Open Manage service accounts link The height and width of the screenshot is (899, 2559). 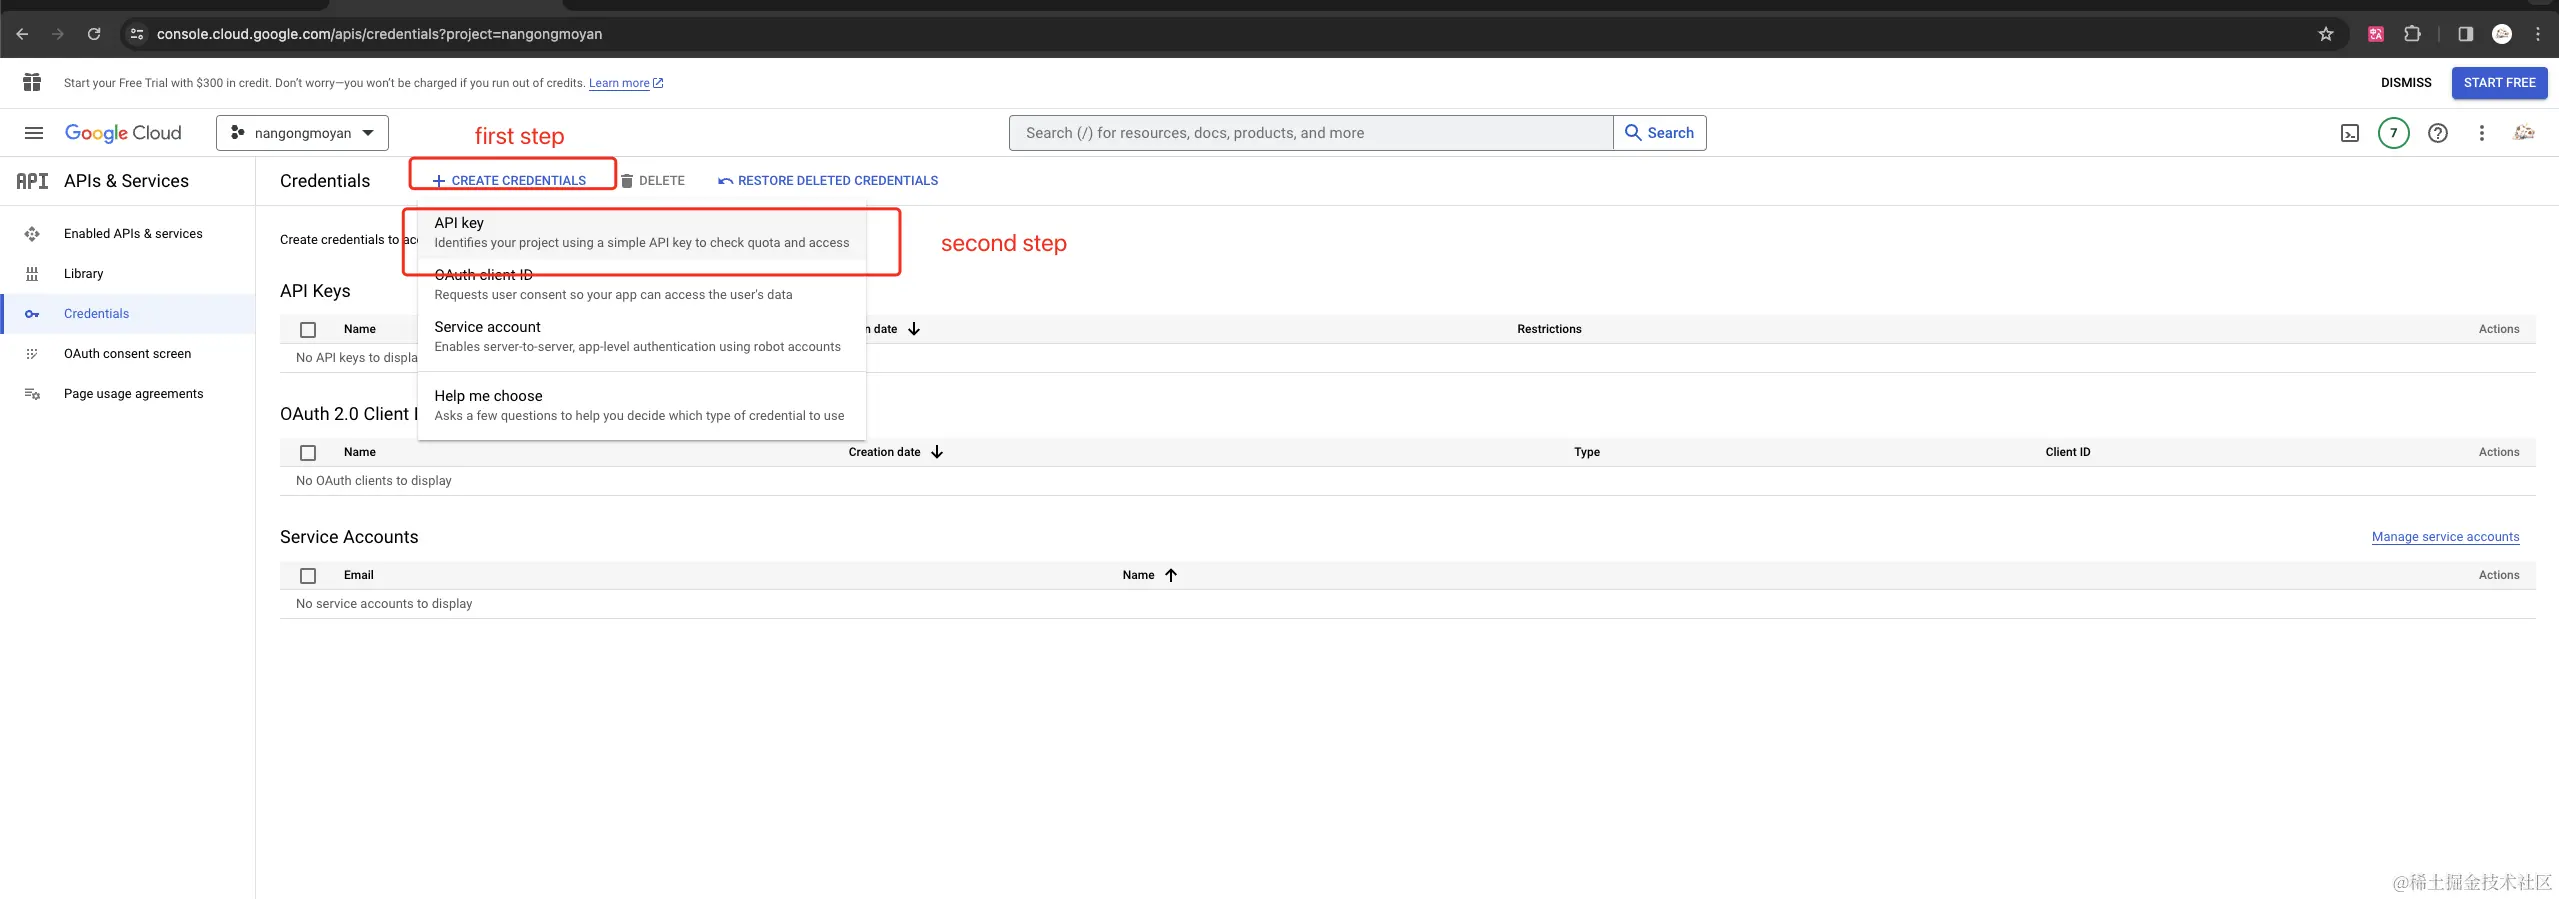2445,537
